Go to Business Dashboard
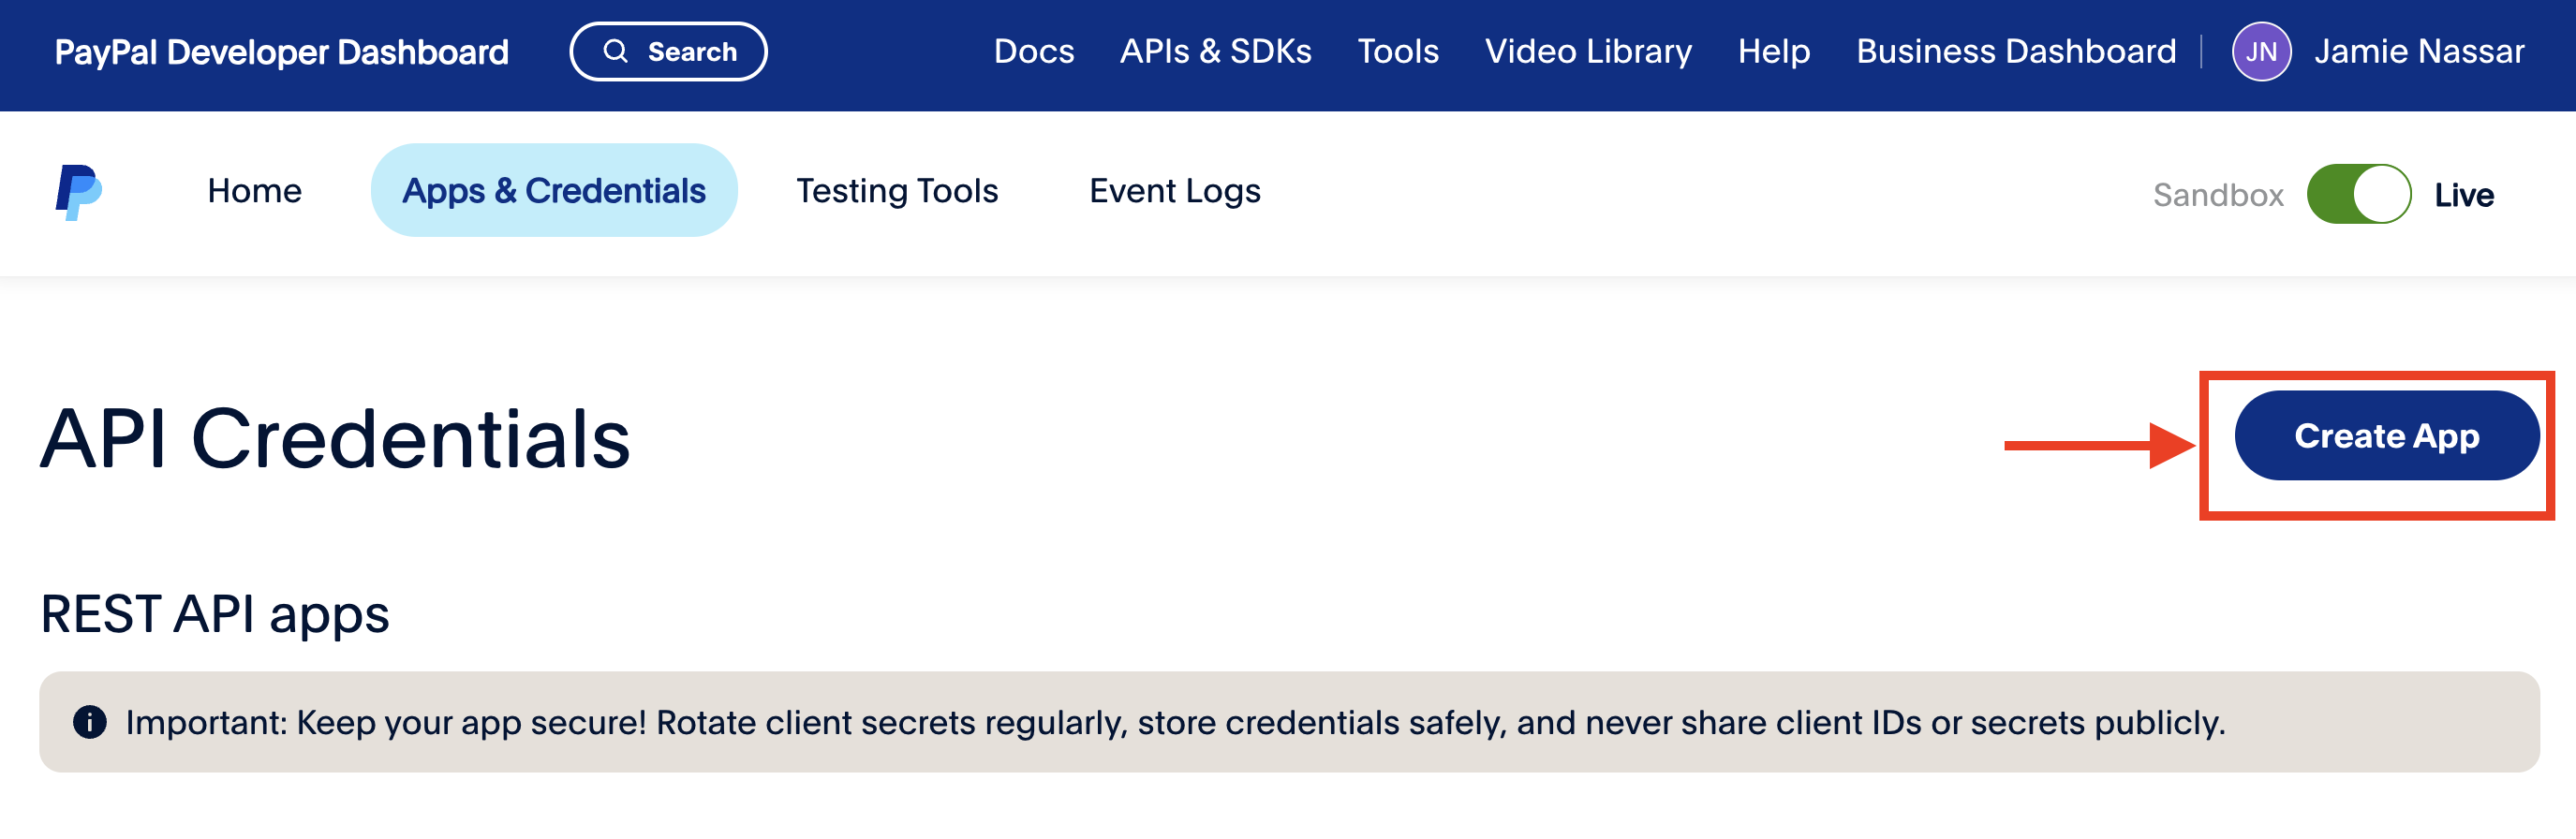The width and height of the screenshot is (2576, 839). coord(2015,51)
